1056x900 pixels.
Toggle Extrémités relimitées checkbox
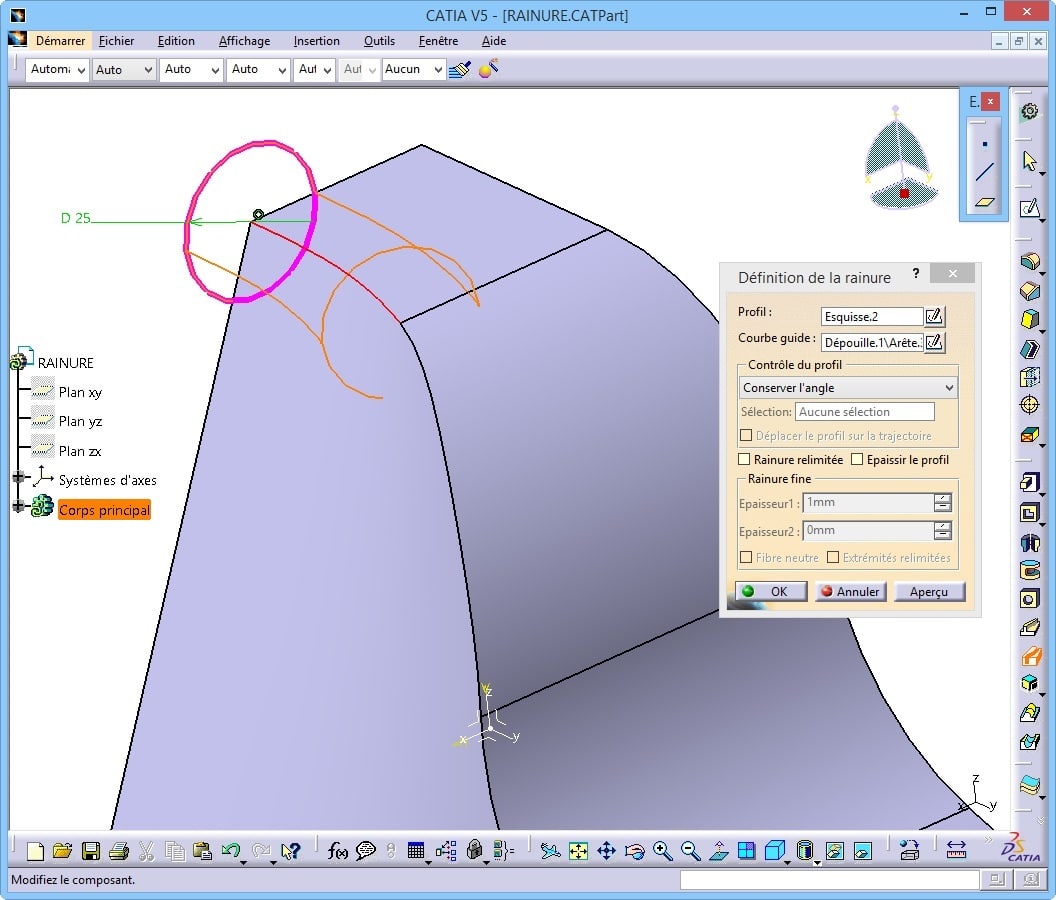pyautogui.click(x=833, y=557)
